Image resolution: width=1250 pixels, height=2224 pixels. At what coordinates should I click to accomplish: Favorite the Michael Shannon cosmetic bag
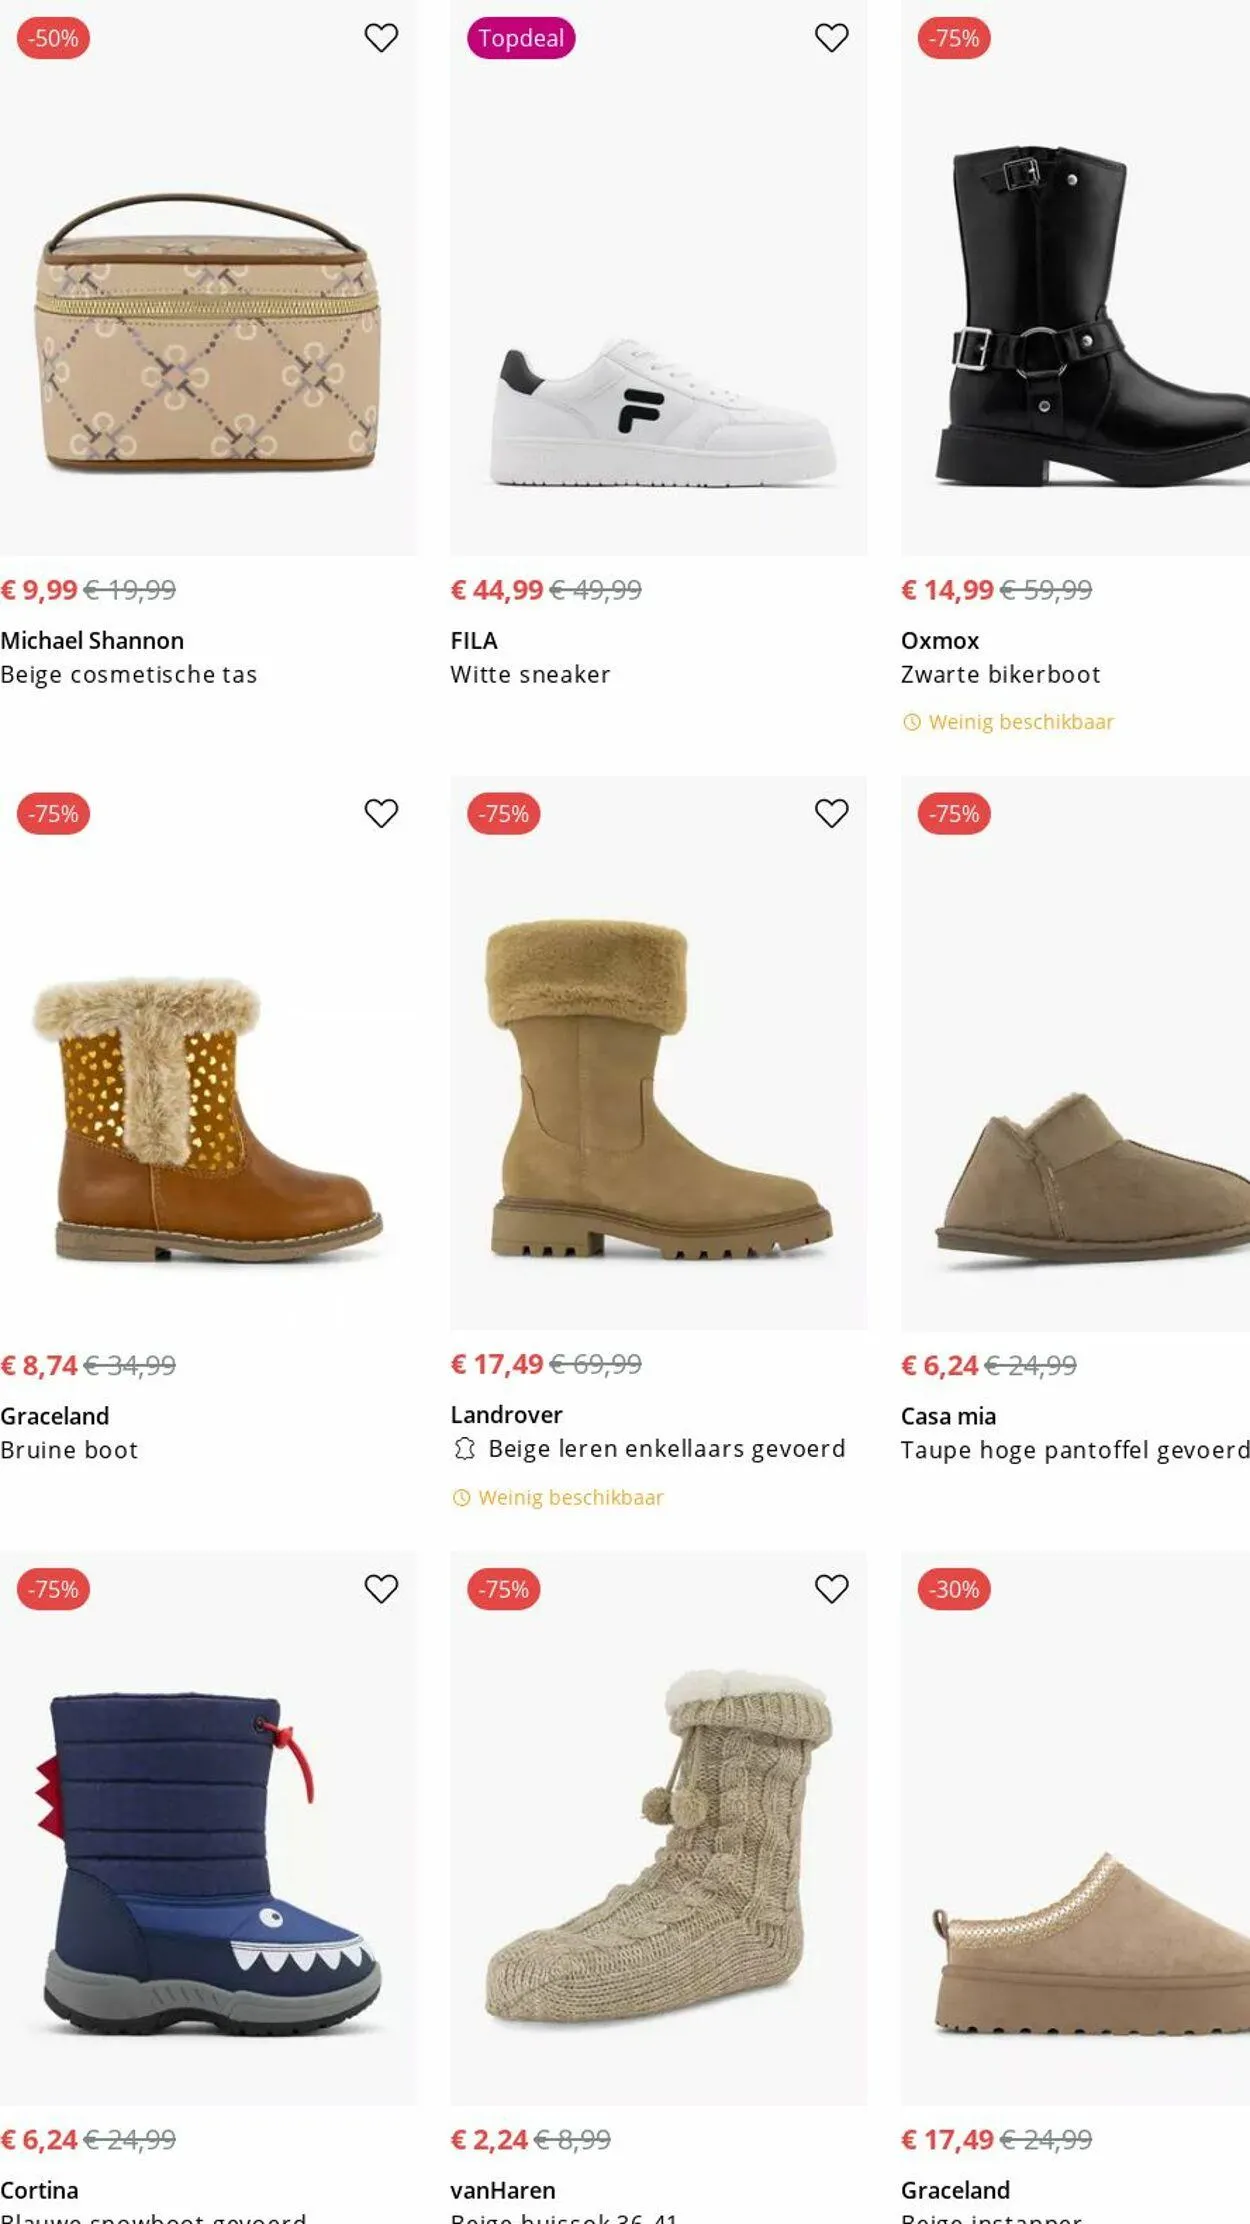point(381,38)
